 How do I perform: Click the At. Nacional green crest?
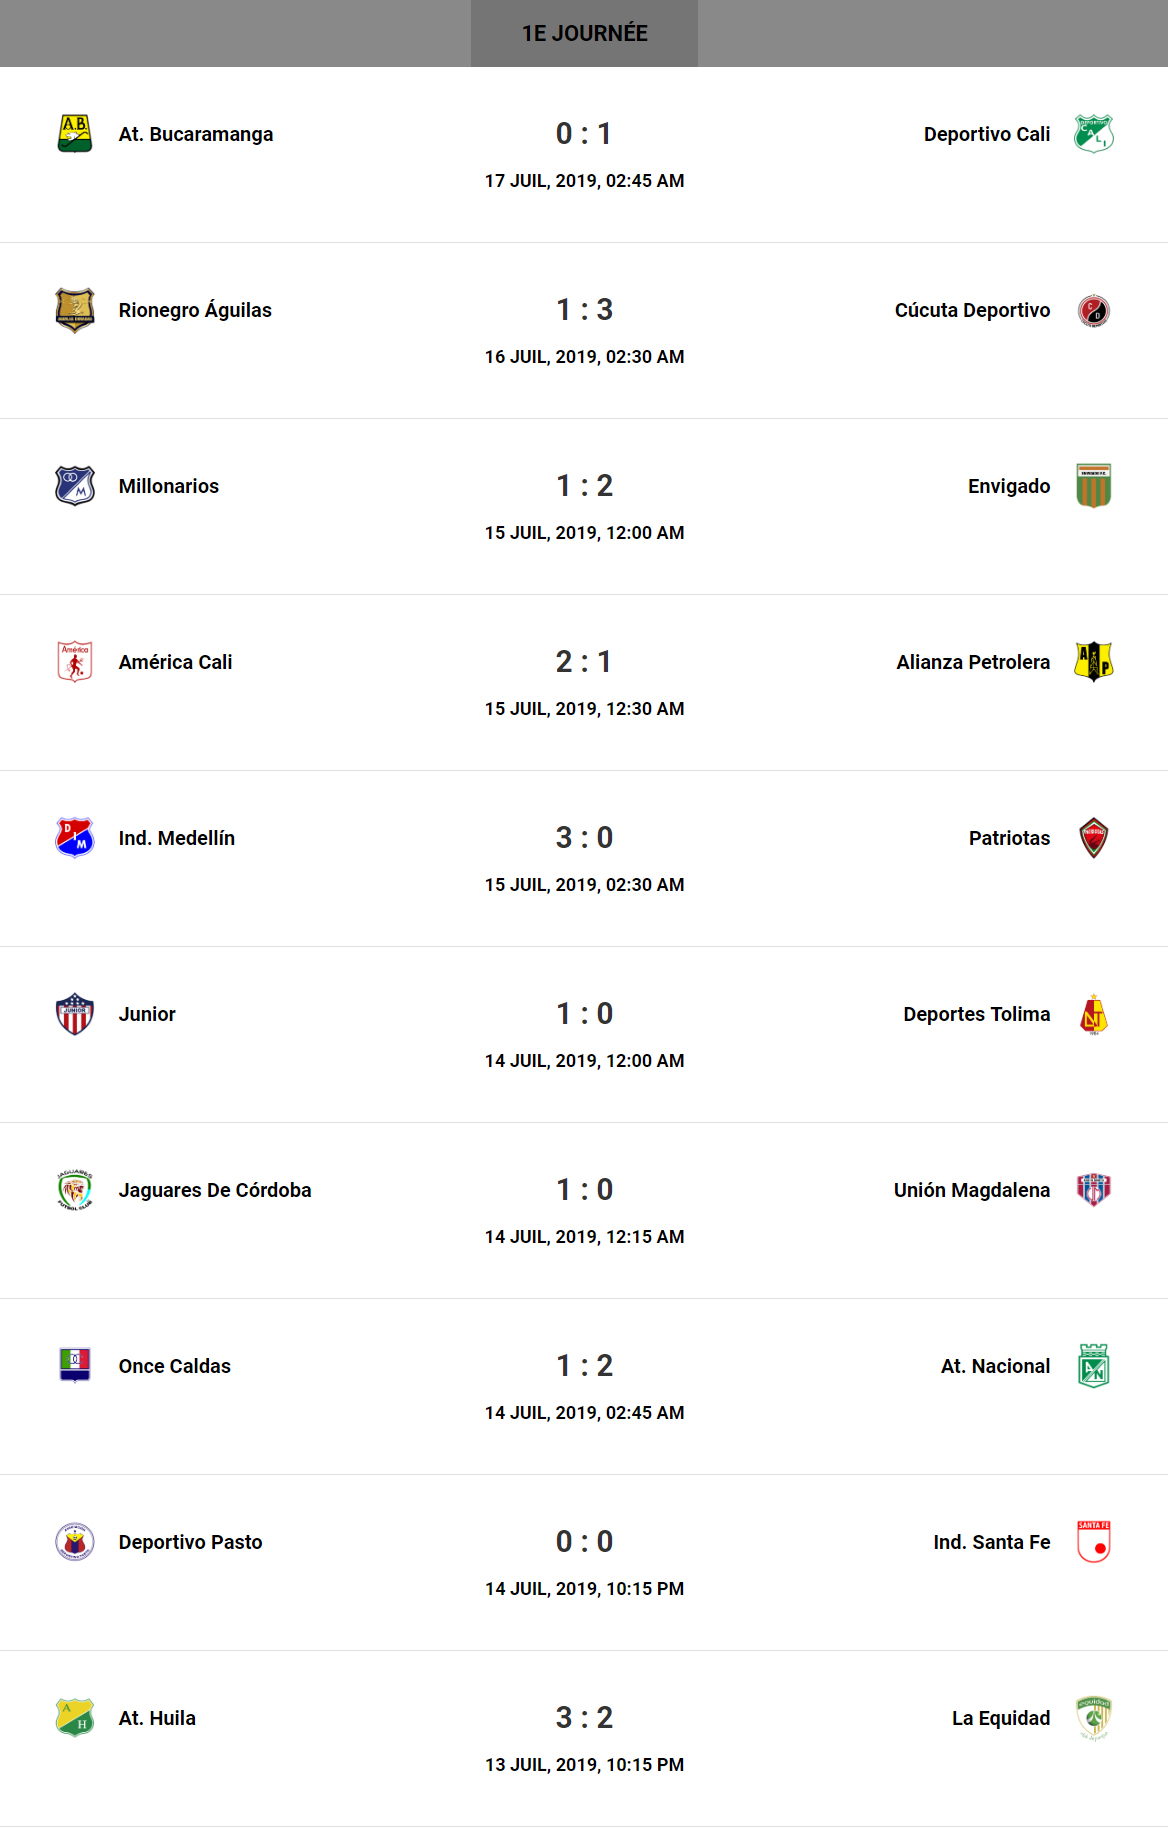pos(1093,1366)
